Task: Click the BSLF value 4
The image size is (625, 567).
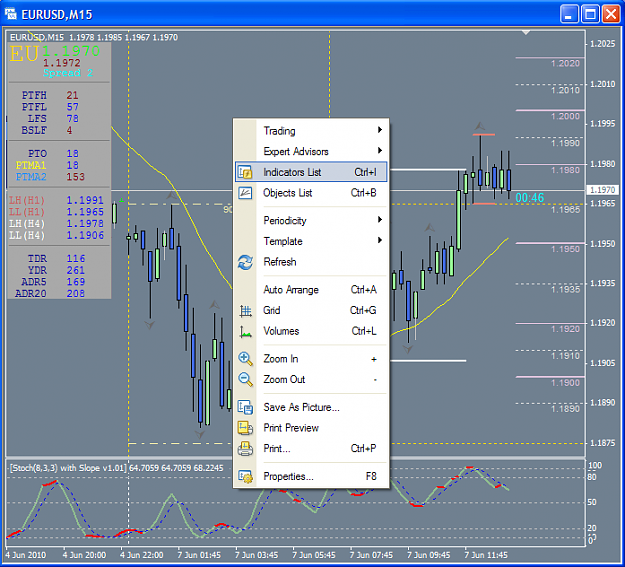Action: point(69,131)
